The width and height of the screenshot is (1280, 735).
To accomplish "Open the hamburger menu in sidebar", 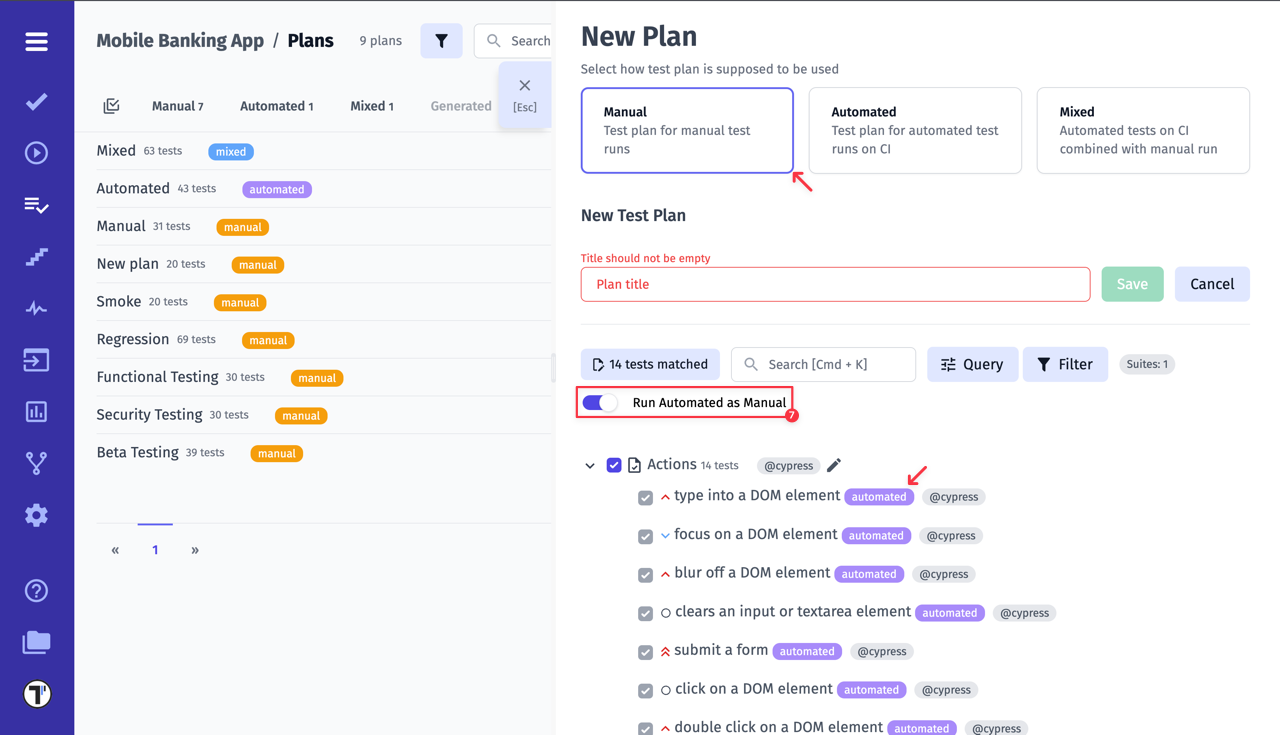I will click(37, 42).
